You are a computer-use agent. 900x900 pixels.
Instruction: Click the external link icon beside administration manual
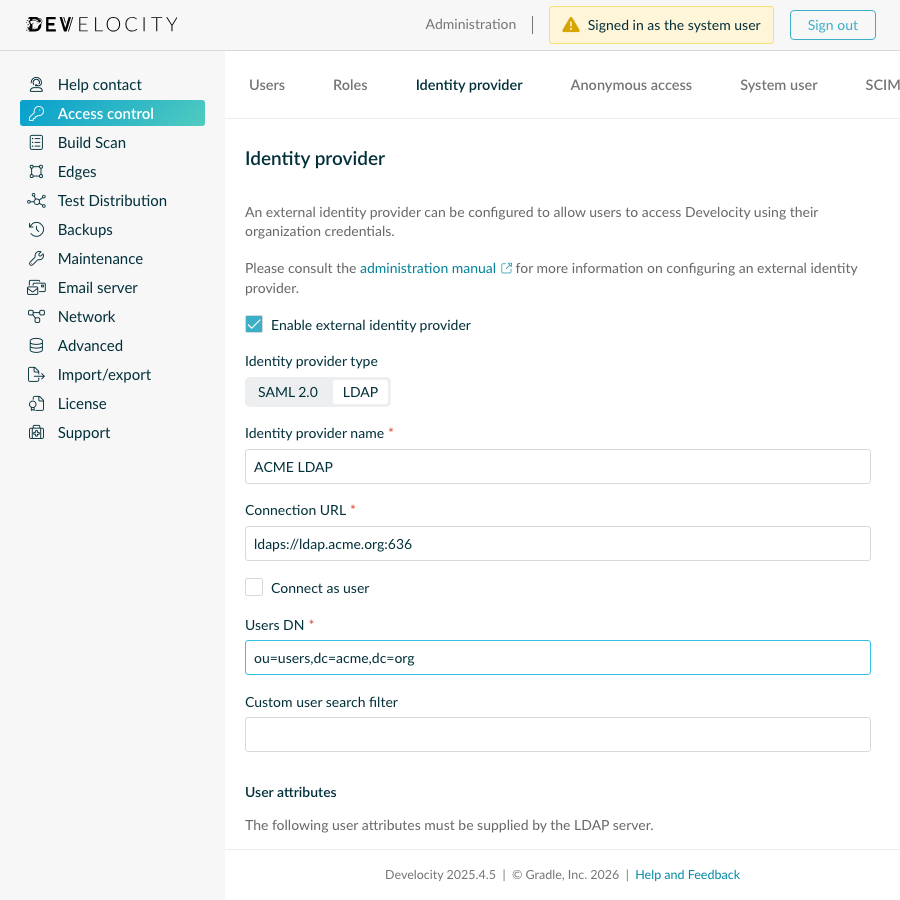[x=506, y=267]
